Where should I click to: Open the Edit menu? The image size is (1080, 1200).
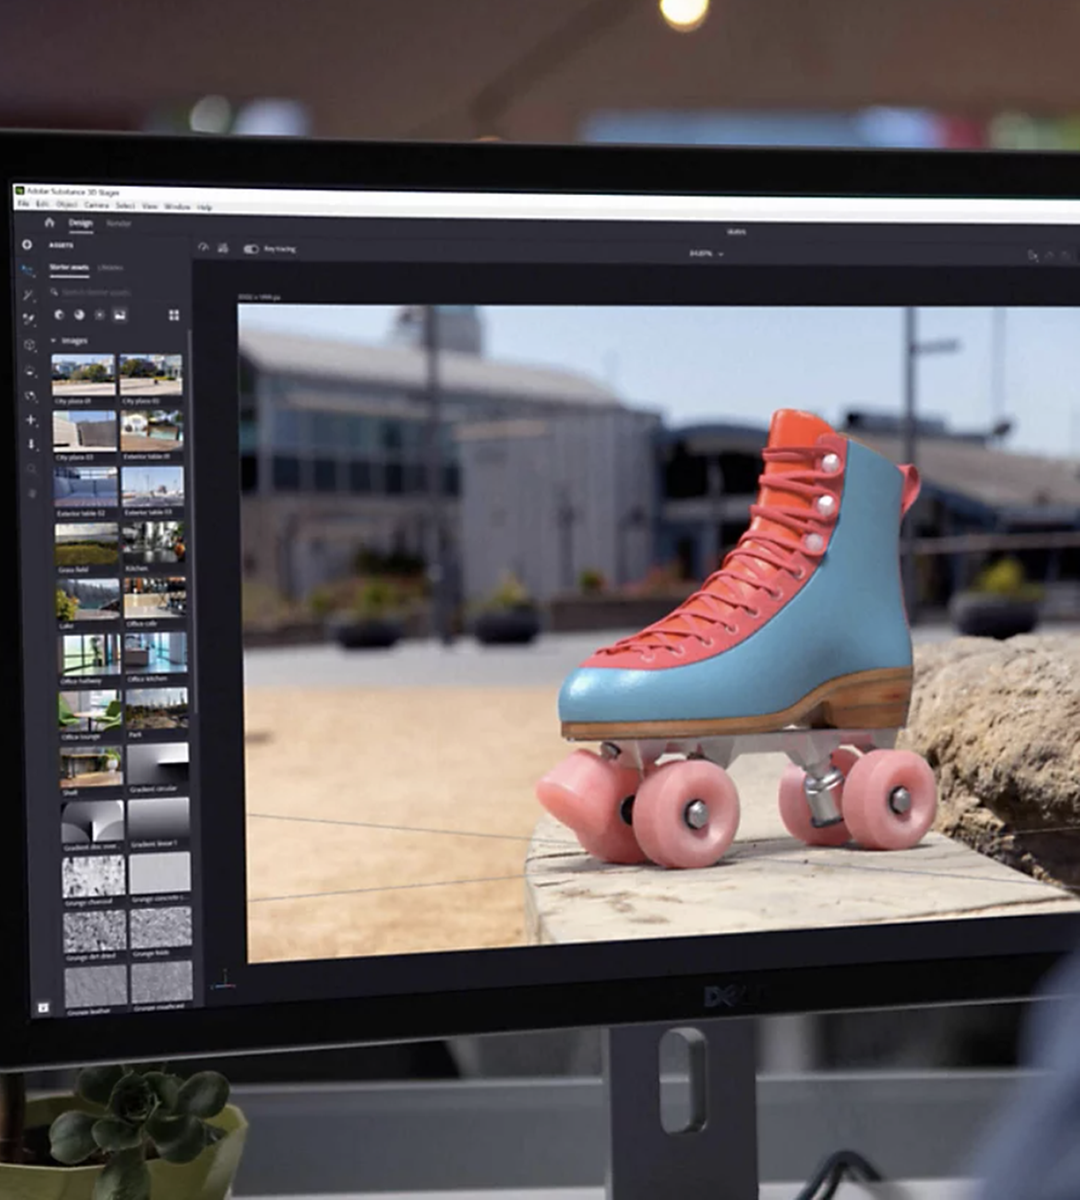coord(42,204)
